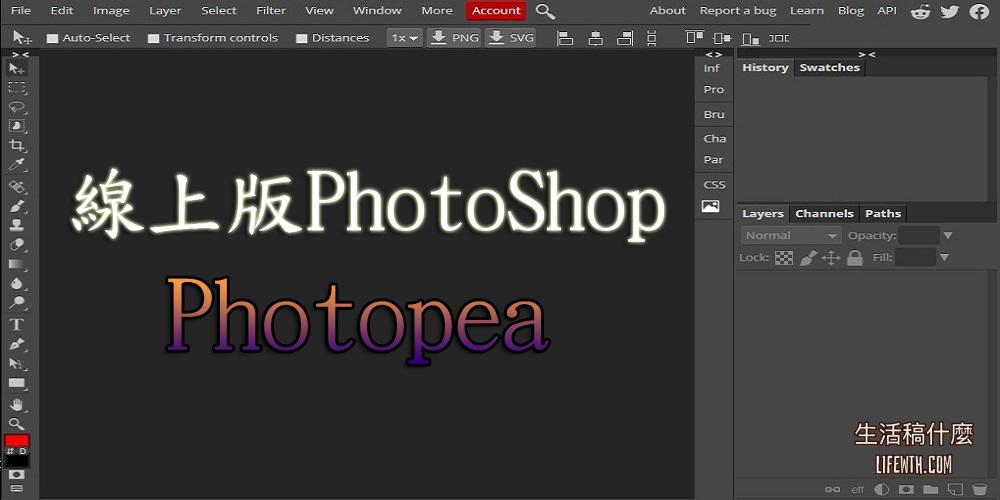The width and height of the screenshot is (1000, 500).
Task: Open the 1x scale dropdown
Action: click(x=405, y=38)
